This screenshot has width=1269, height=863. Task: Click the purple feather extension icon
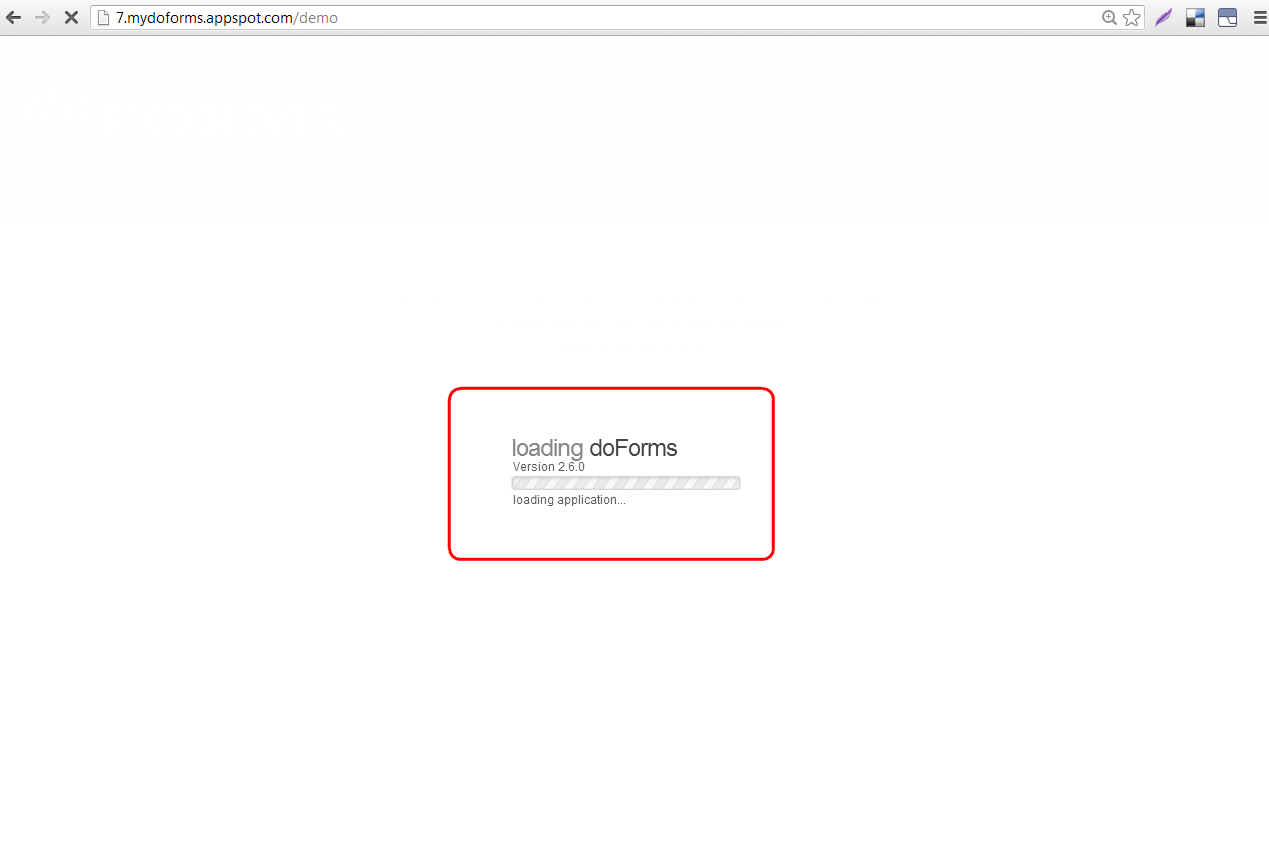(1163, 18)
